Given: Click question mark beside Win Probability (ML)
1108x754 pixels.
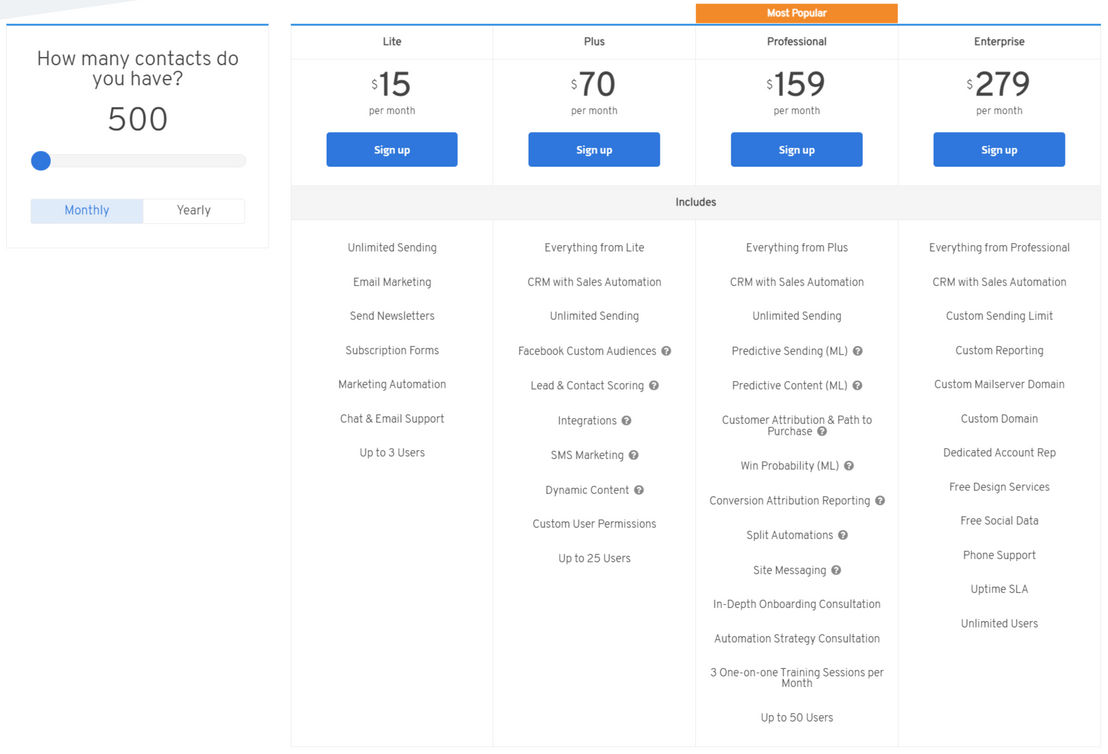Looking at the screenshot, I should coord(849,466).
